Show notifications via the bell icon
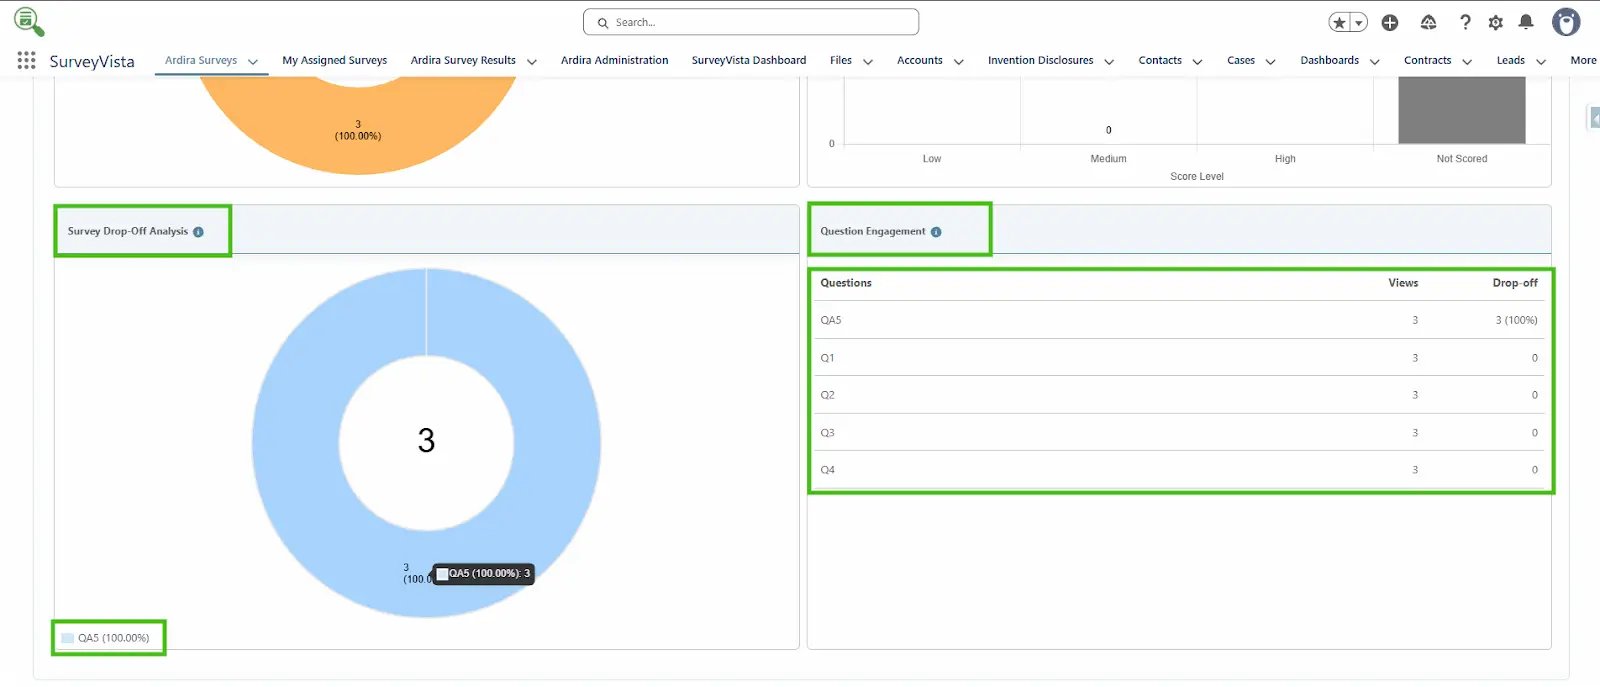1600x687 pixels. coord(1526,22)
